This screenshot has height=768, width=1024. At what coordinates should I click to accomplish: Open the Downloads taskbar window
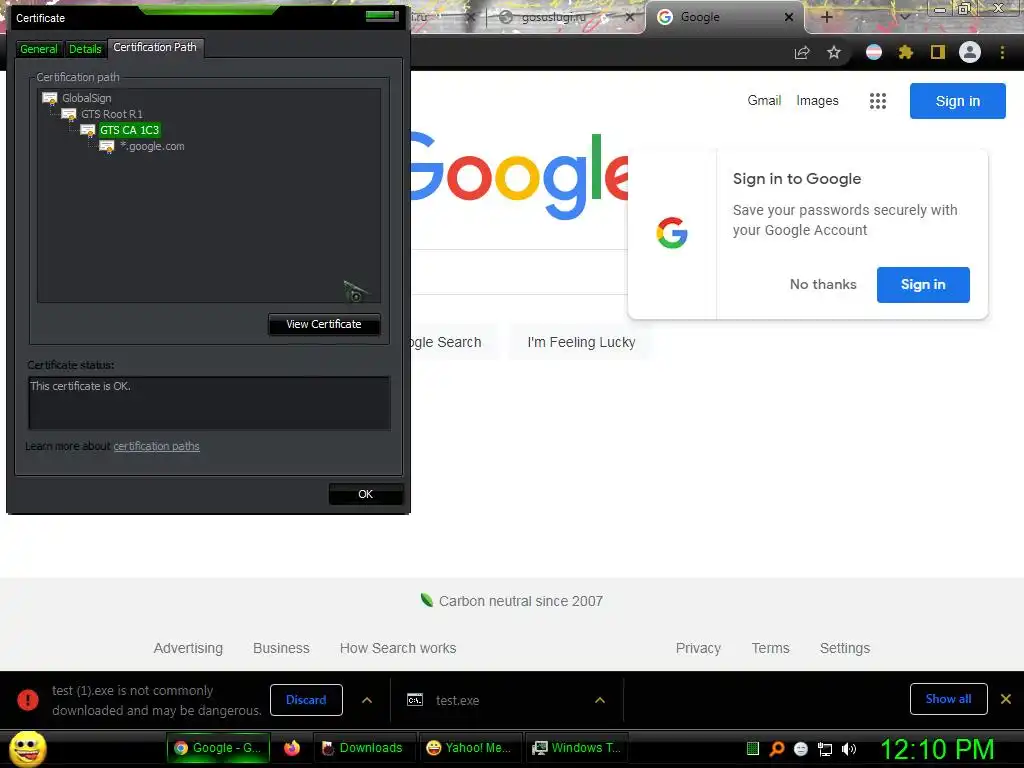click(x=363, y=748)
